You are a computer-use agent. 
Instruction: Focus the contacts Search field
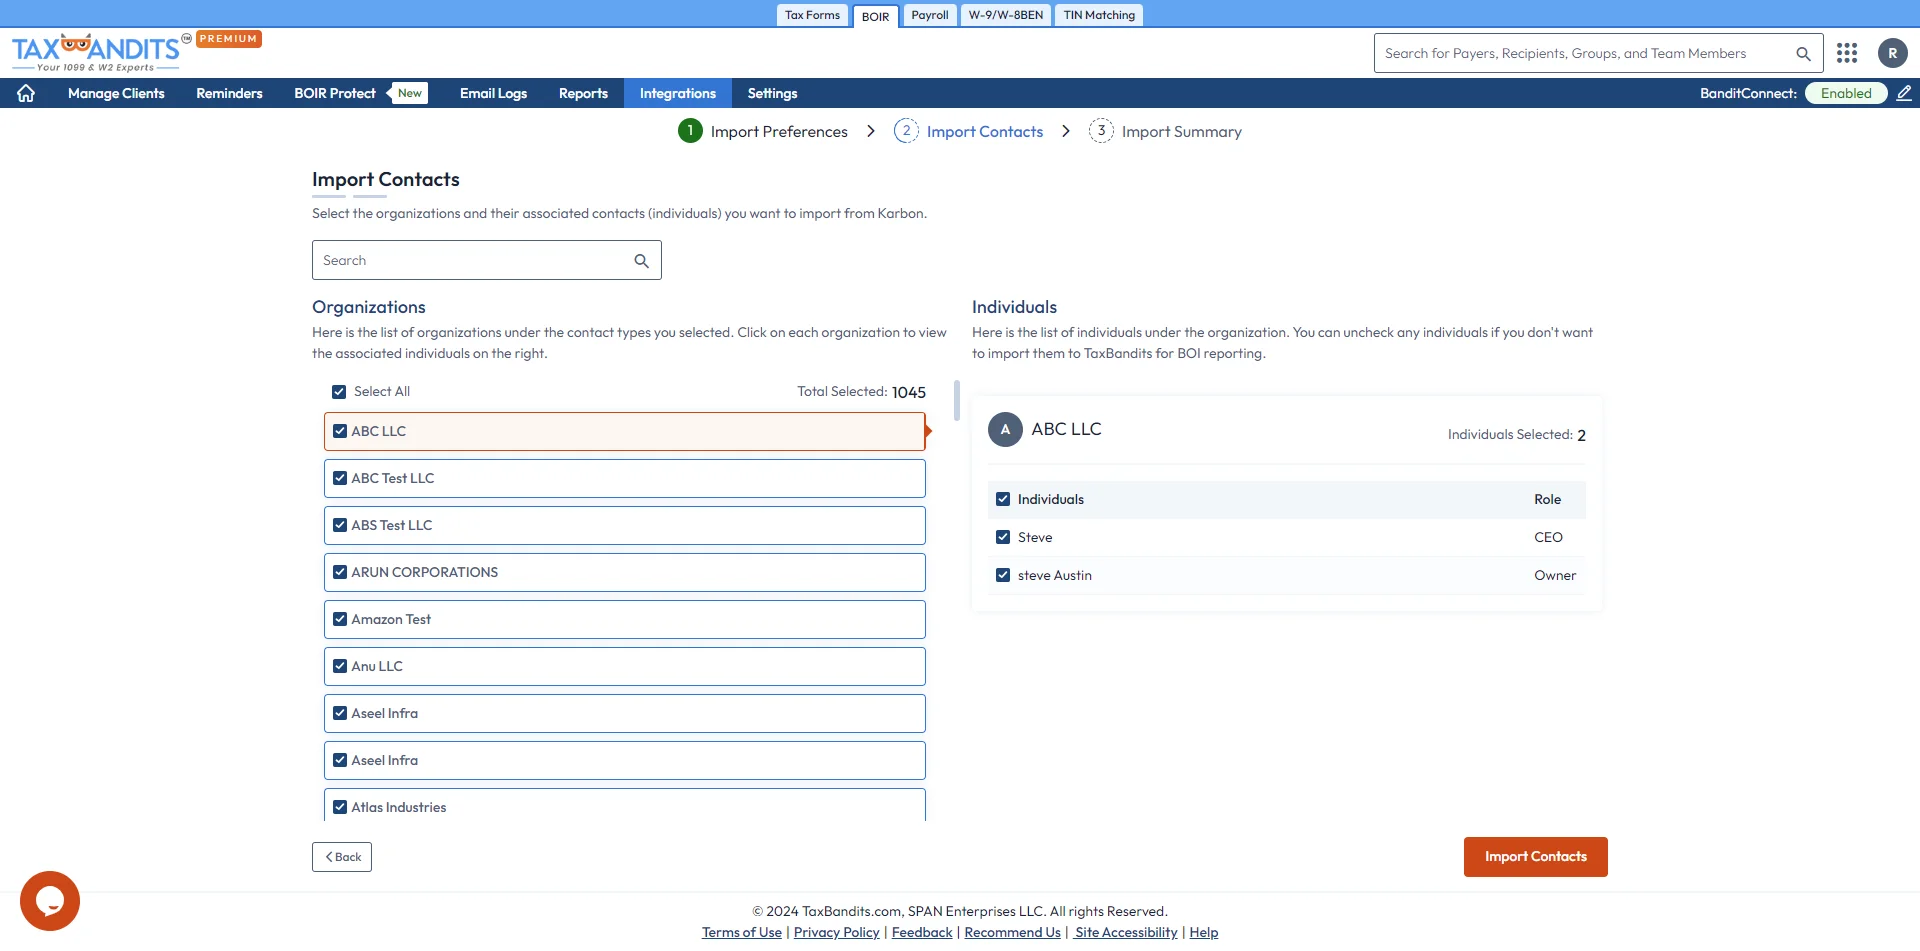pos(487,260)
